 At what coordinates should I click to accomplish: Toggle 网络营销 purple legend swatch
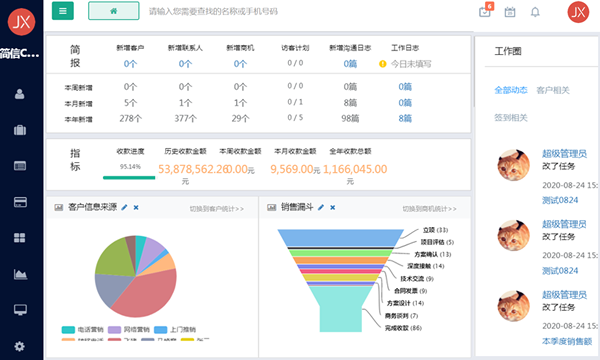tap(114, 330)
